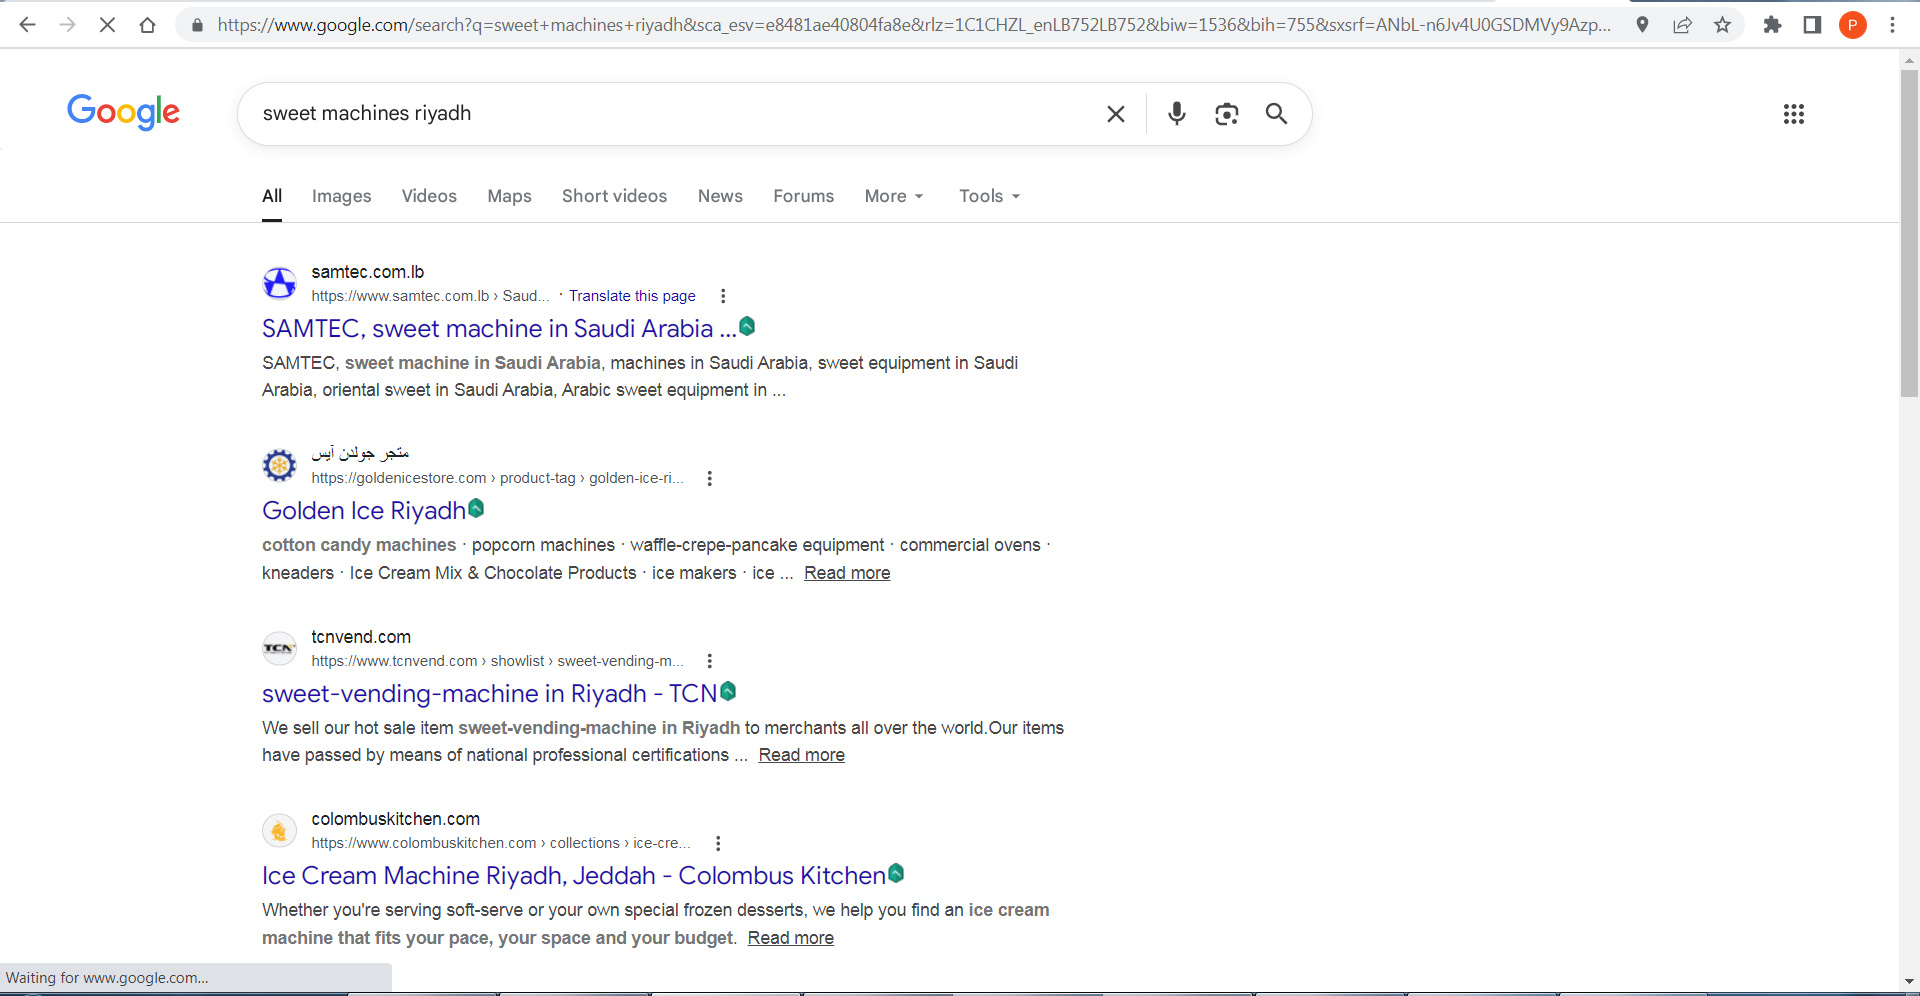Click the green badge beside SAMTEC title
The width and height of the screenshot is (1920, 996).
tap(747, 326)
